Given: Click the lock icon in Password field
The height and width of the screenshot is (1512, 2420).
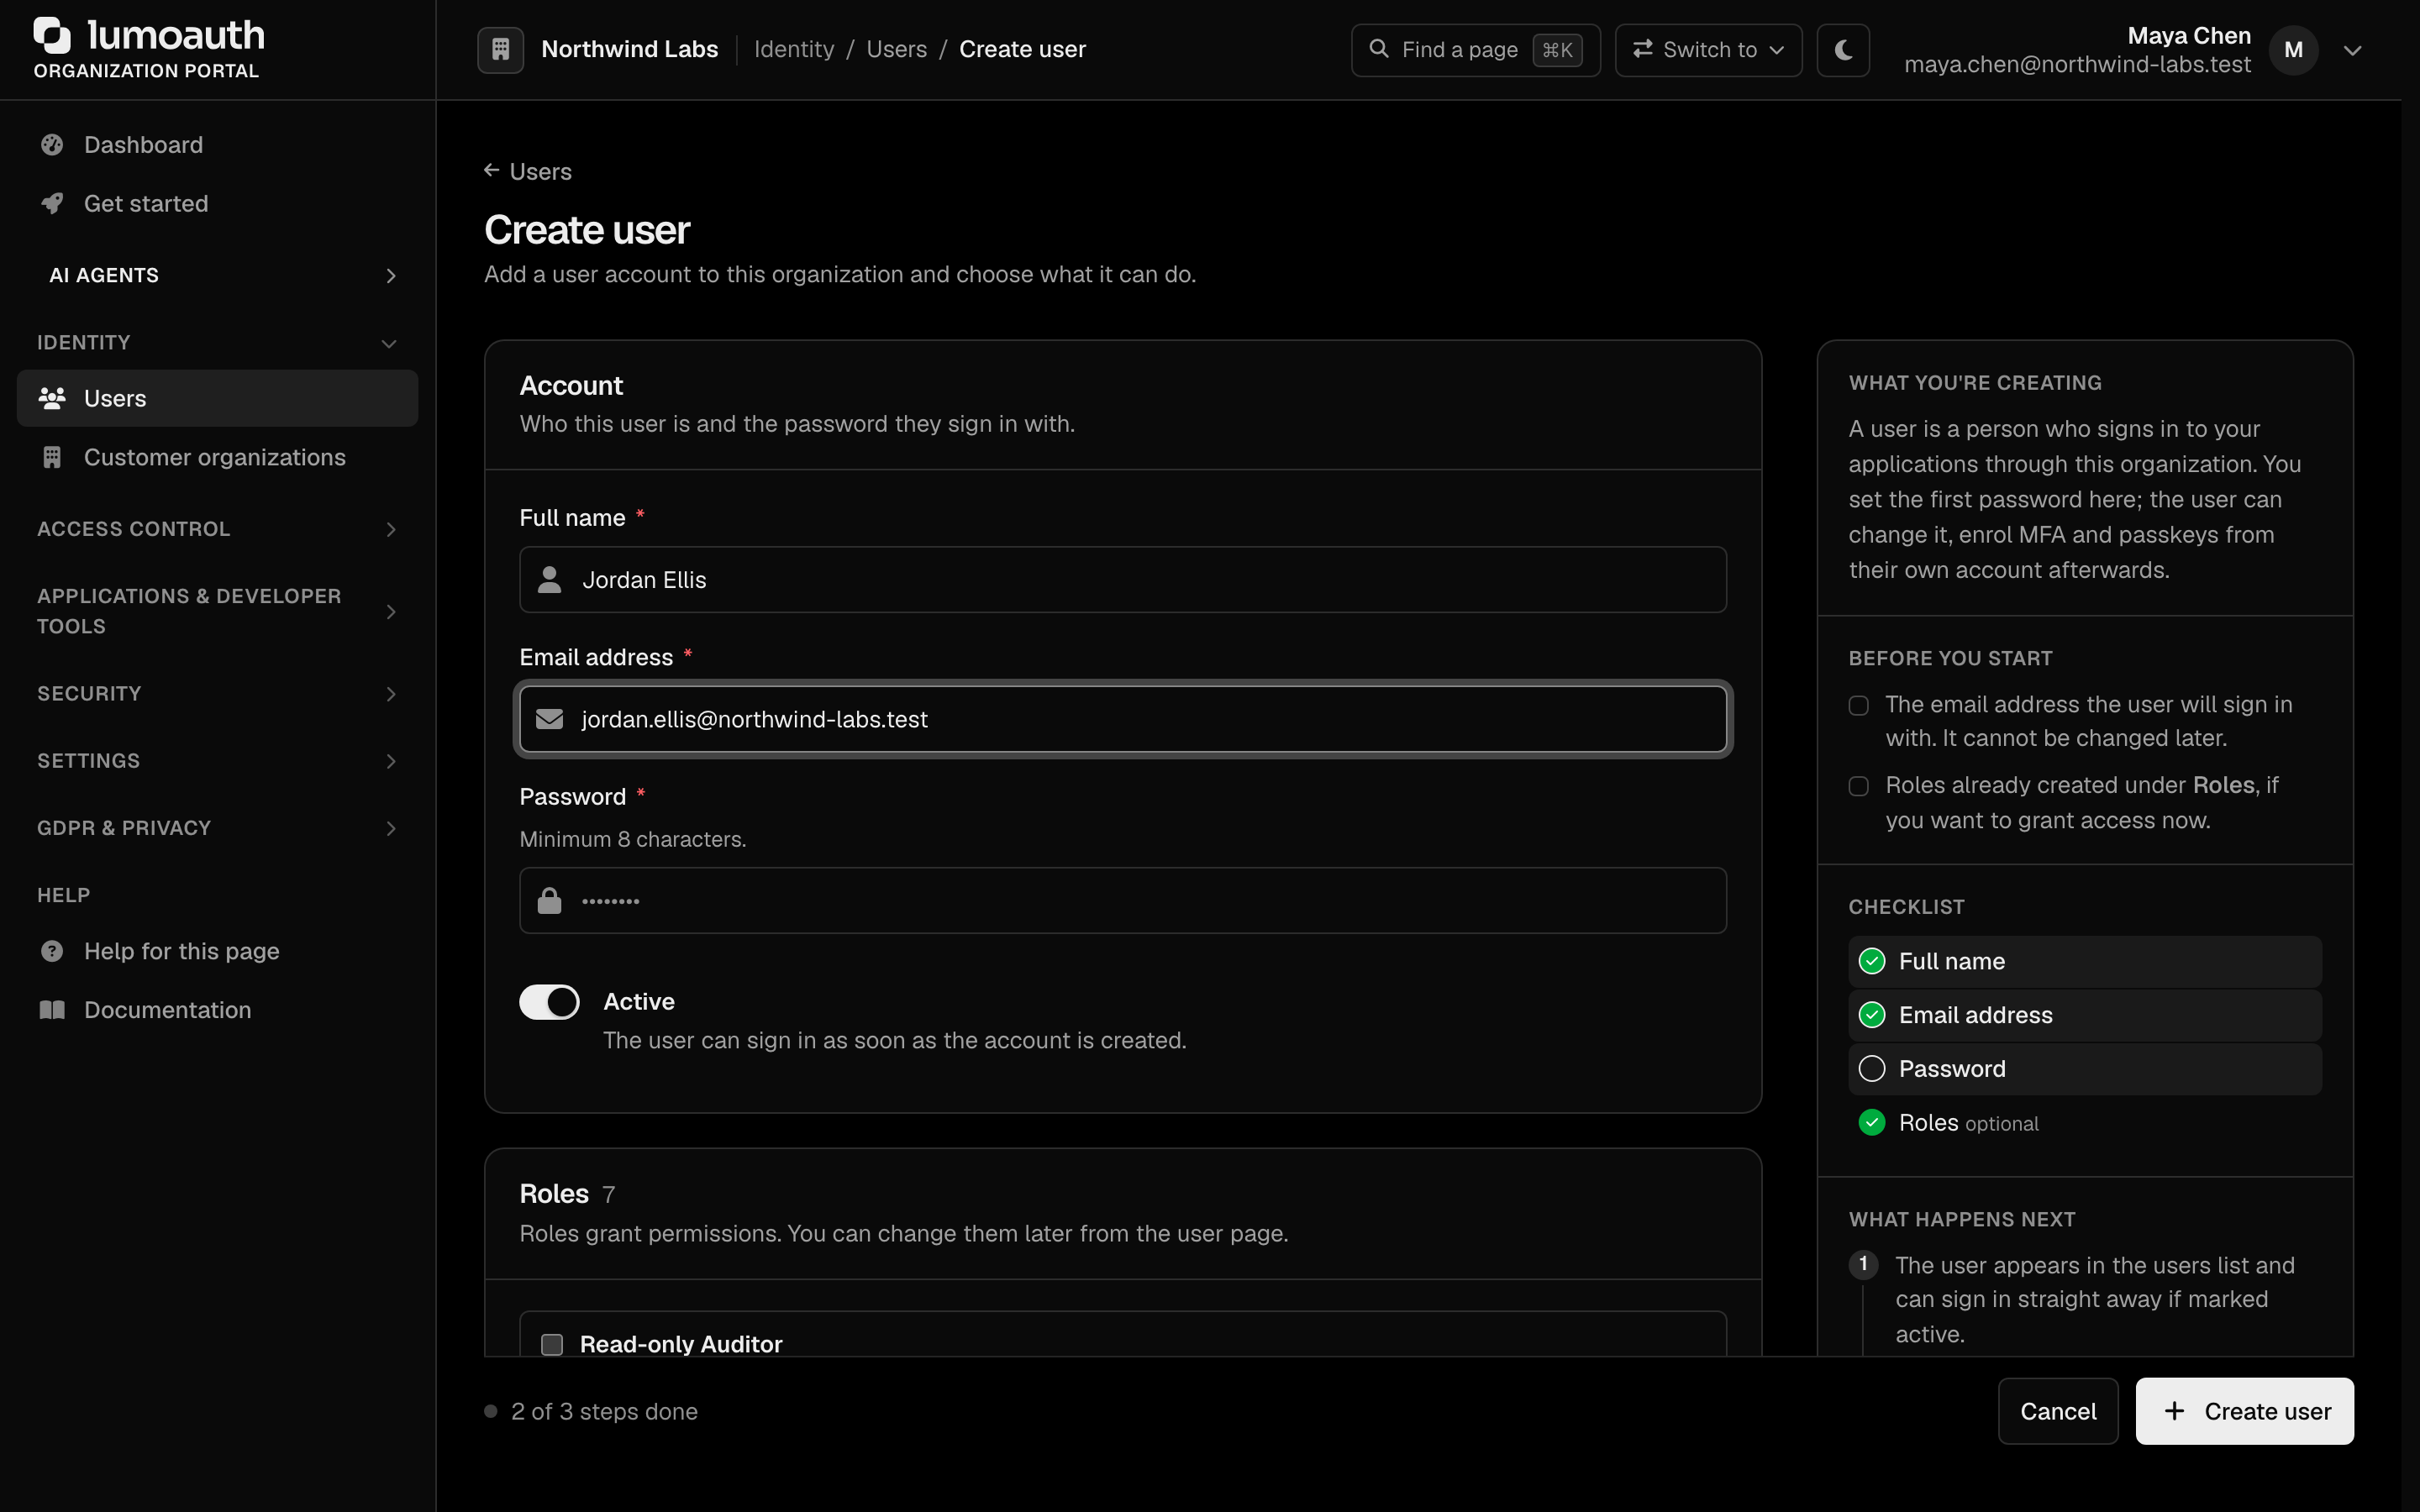Looking at the screenshot, I should pyautogui.click(x=549, y=900).
